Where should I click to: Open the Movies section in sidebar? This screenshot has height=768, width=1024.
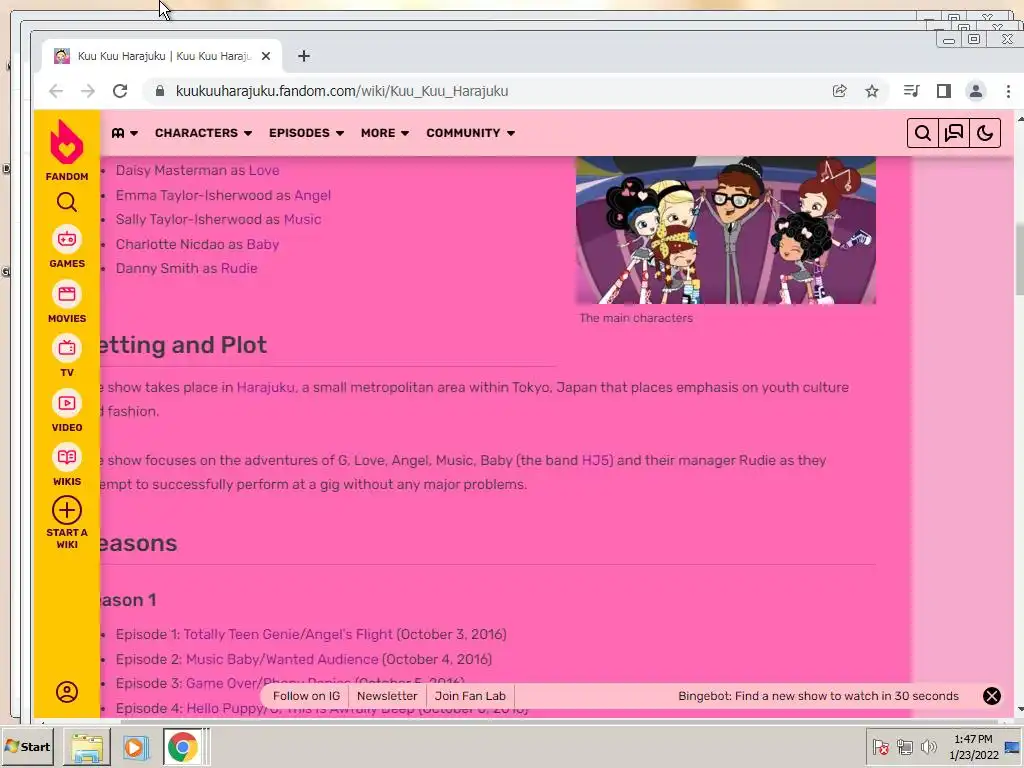[x=67, y=302]
